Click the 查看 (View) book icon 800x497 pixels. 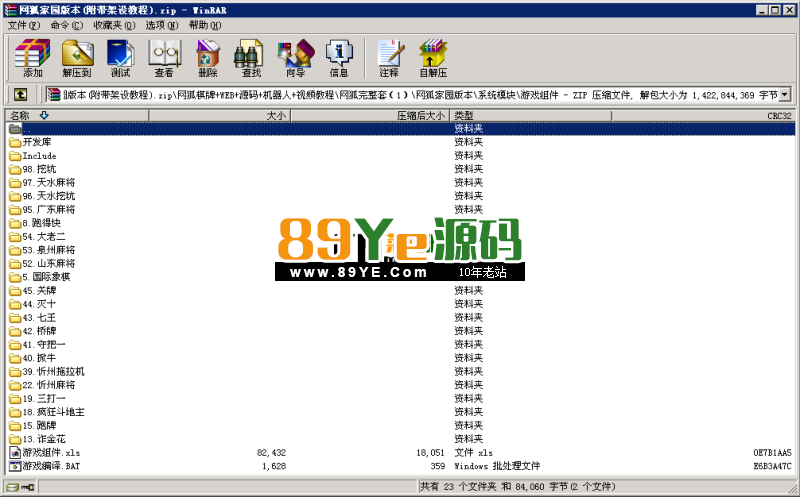[x=164, y=58]
